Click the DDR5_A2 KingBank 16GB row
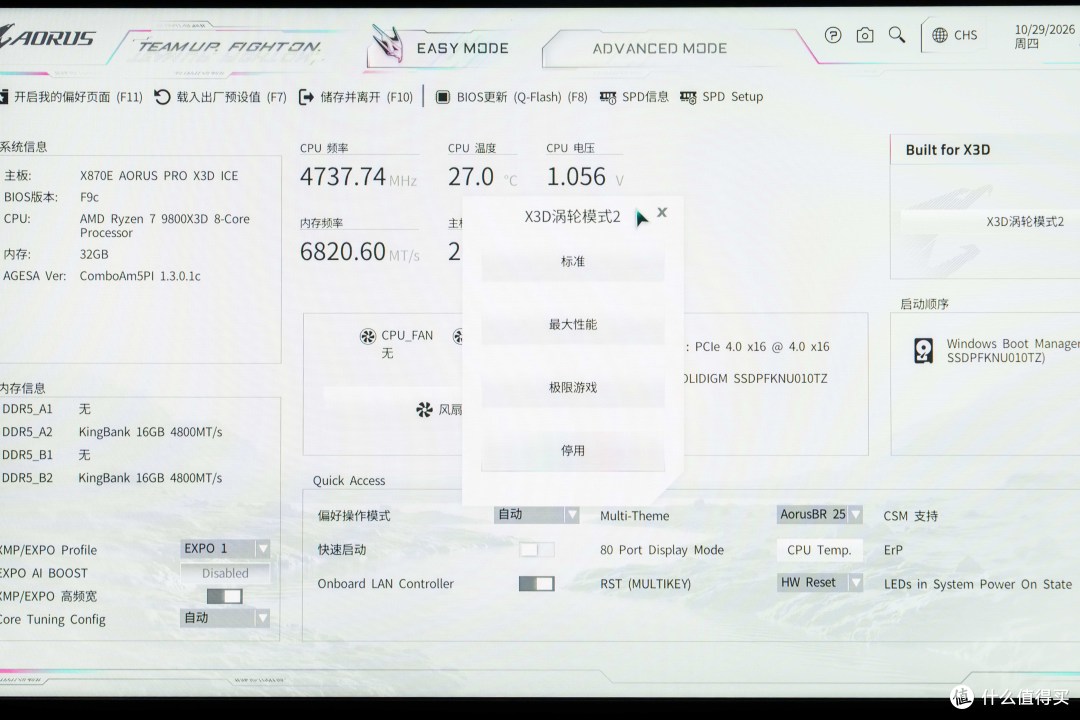Viewport: 1080px width, 720px height. point(113,432)
